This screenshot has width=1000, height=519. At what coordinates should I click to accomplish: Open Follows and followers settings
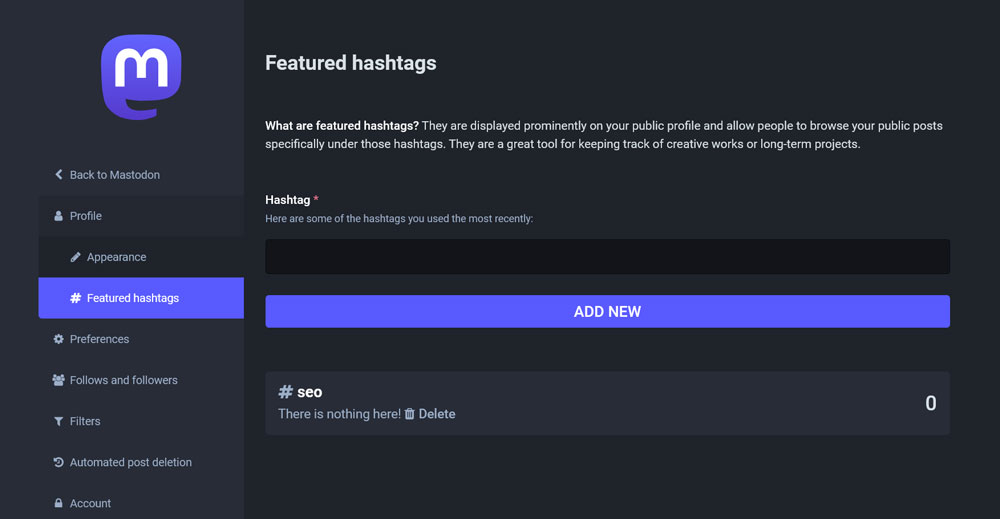pos(123,380)
